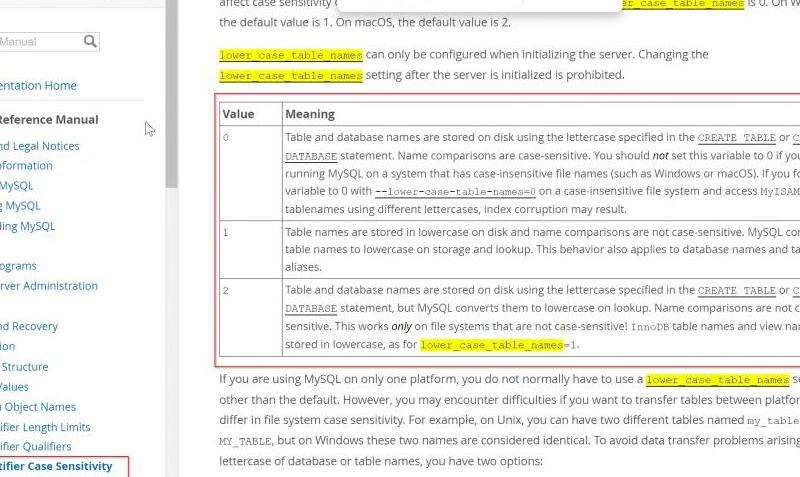The height and width of the screenshot is (477, 800).
Task: Click highlighted lower_case_table_names=1 in table
Action: tap(498, 345)
